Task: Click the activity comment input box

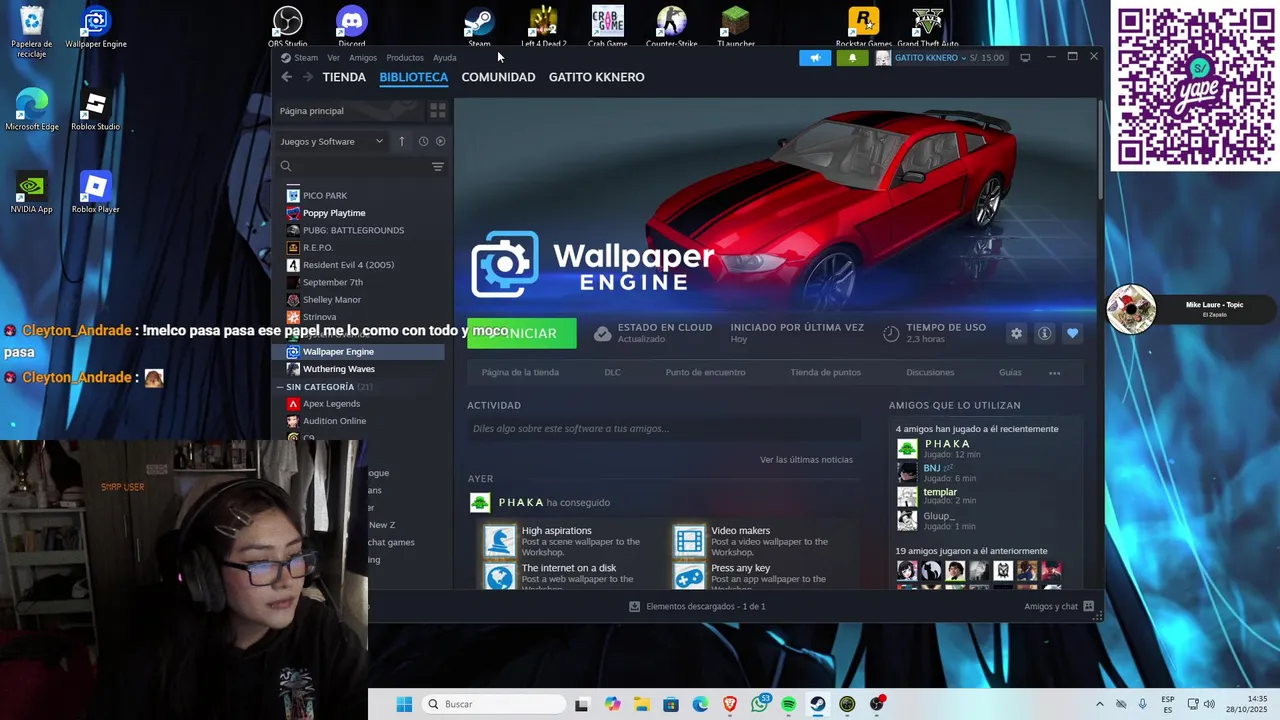Action: coord(664,429)
